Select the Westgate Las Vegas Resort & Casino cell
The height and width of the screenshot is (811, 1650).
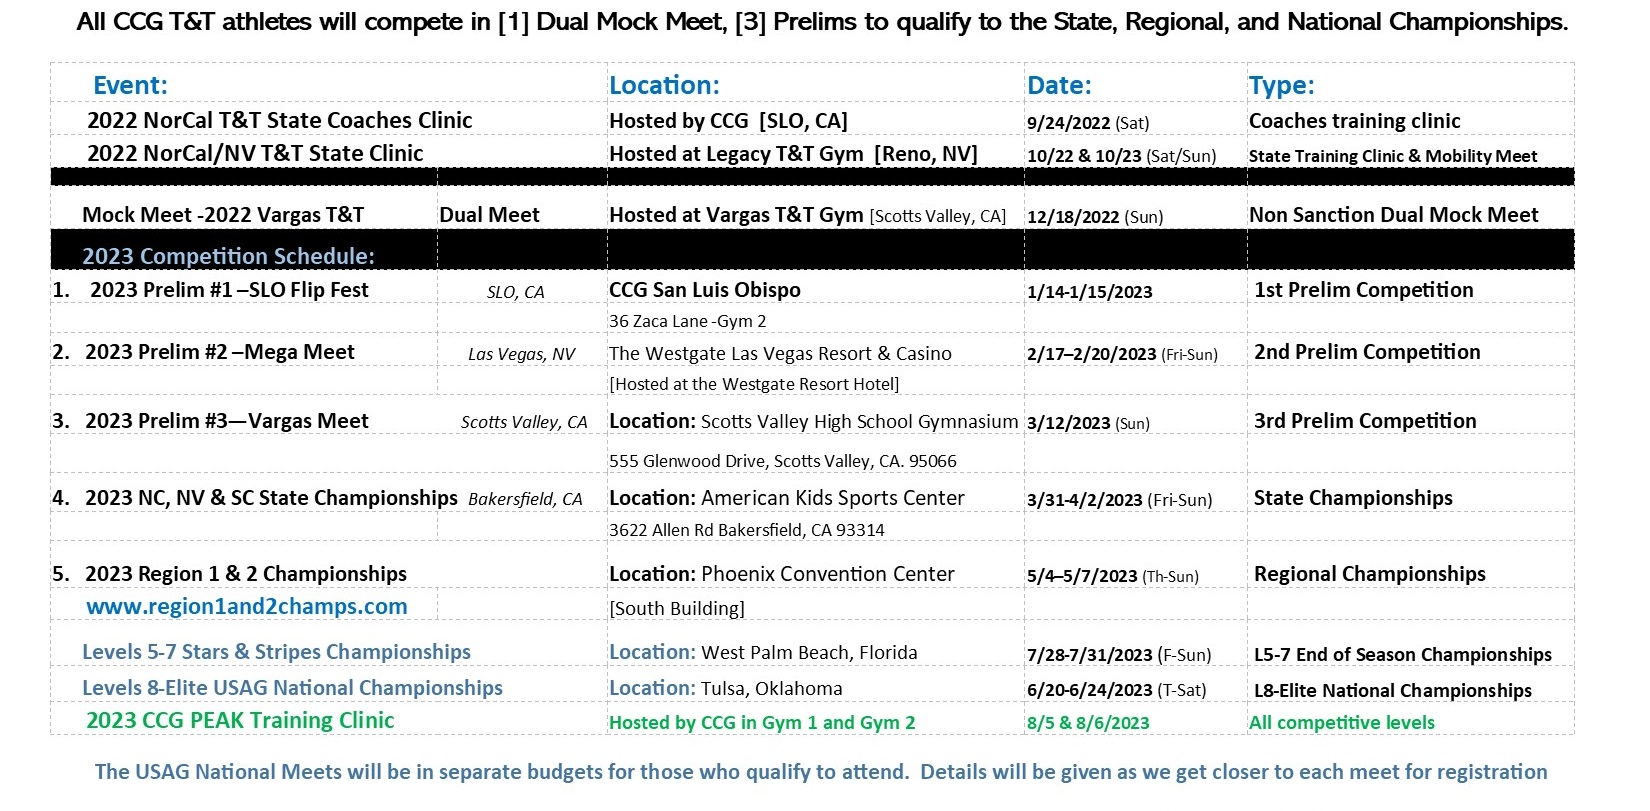click(780, 354)
